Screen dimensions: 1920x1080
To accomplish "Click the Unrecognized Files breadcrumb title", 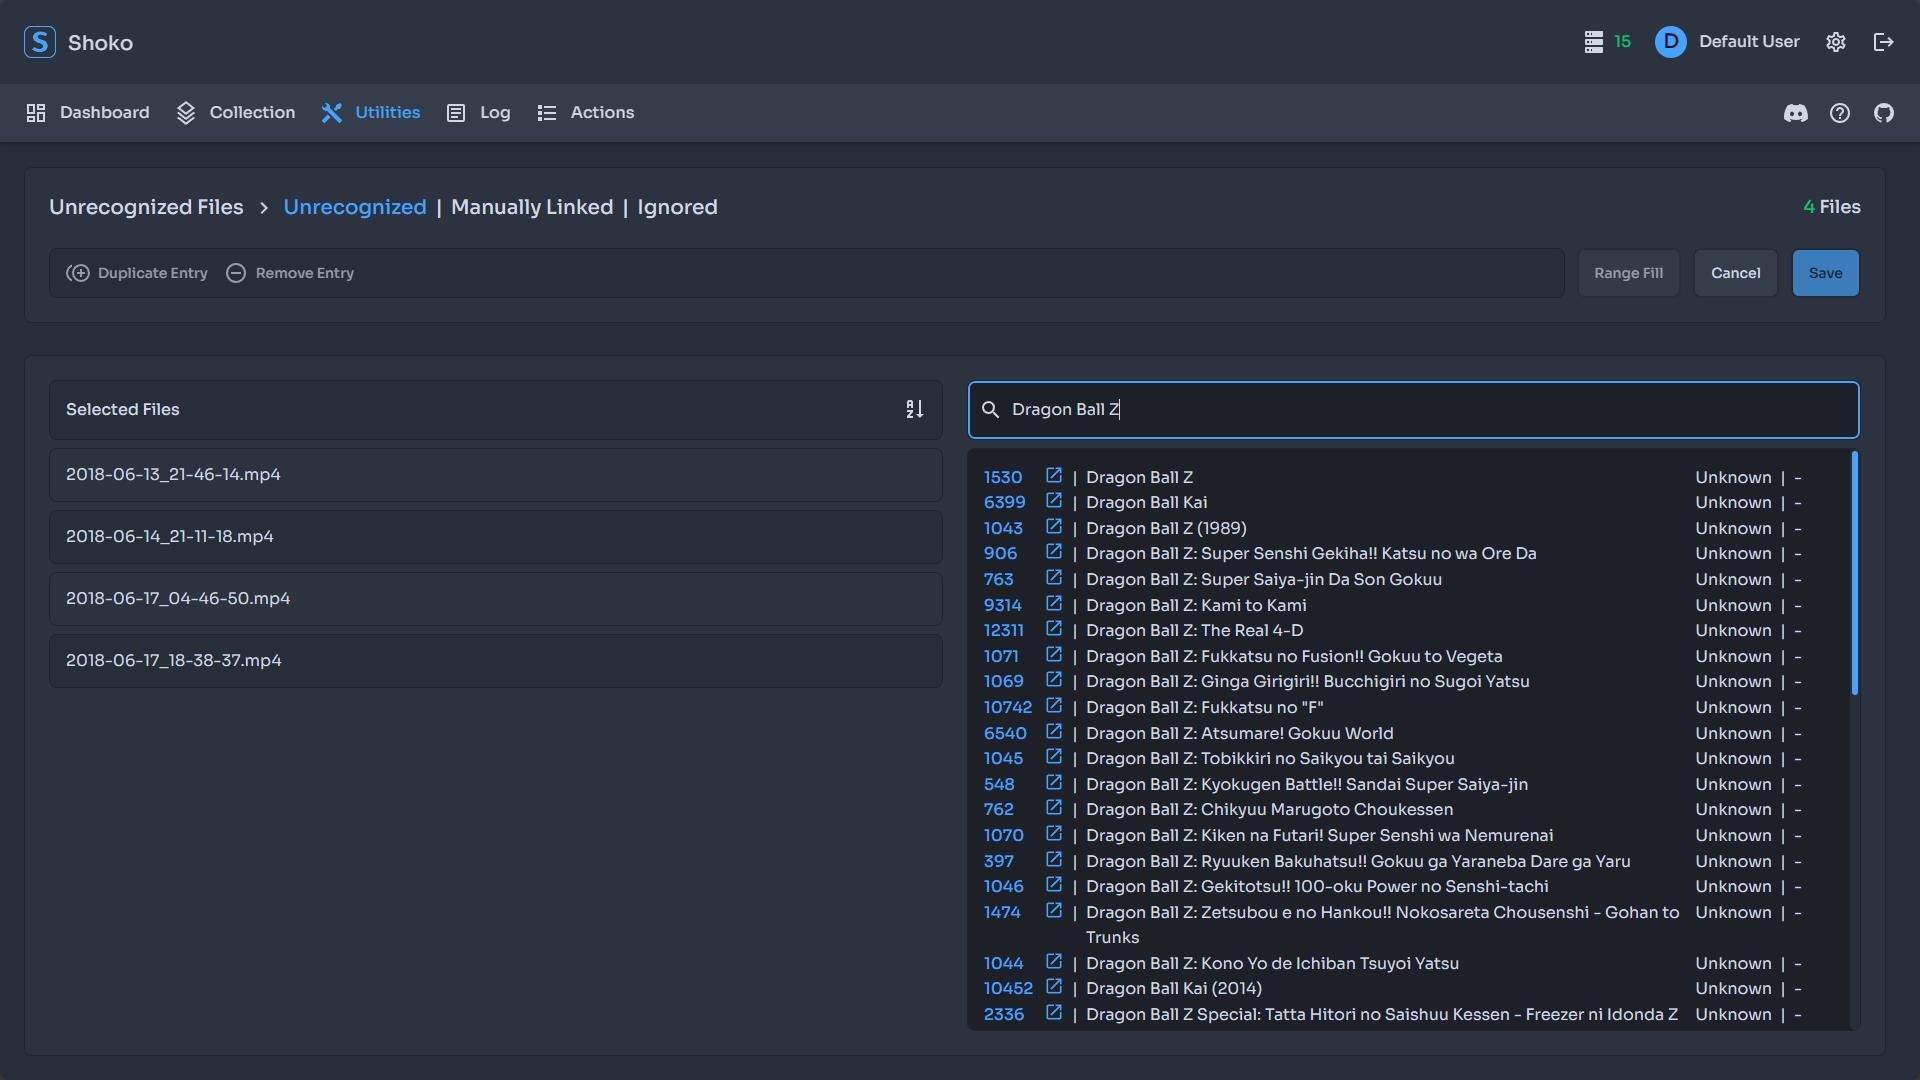I will click(146, 207).
